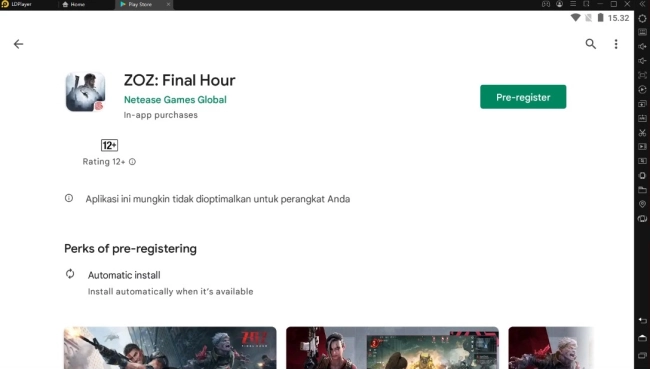Open the third partially visible screenshot
The height and width of the screenshot is (369, 650).
click(x=551, y=348)
